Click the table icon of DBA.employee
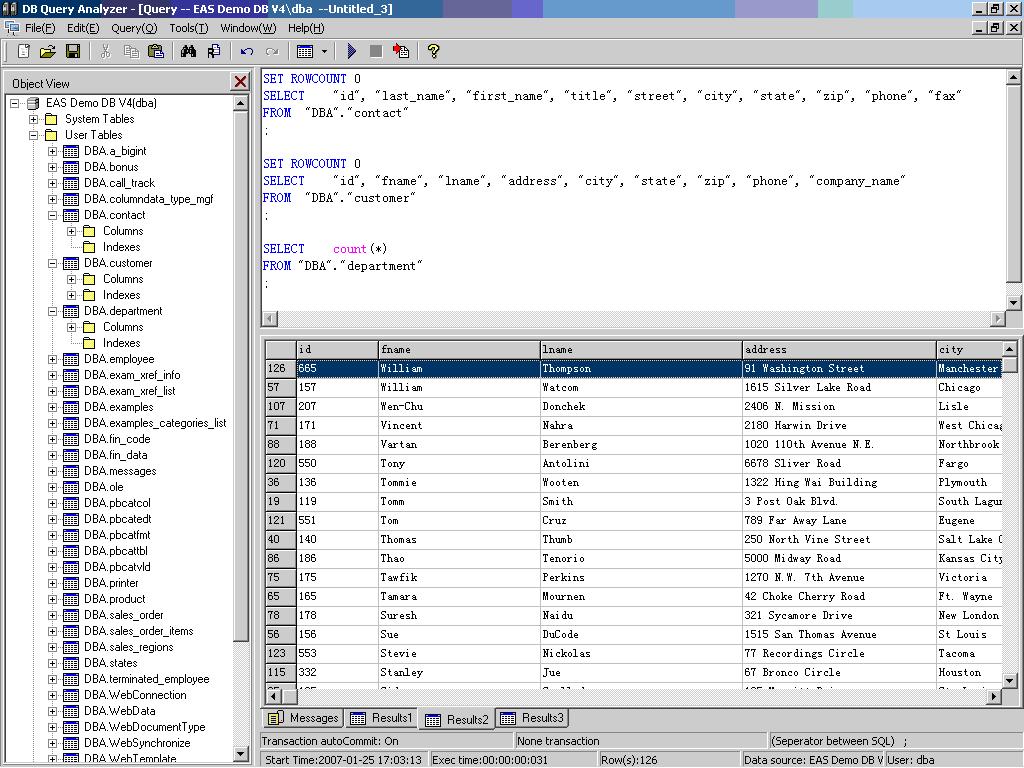The height and width of the screenshot is (768, 1024). coord(71,359)
